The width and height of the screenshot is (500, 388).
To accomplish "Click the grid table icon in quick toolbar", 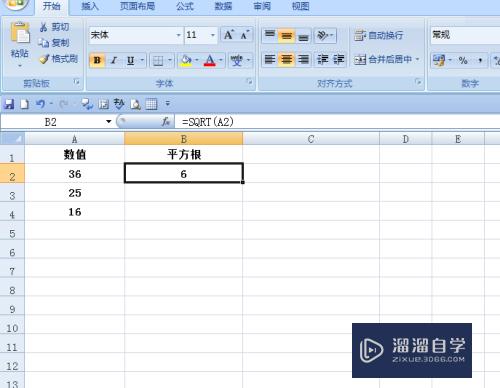I will (151, 104).
